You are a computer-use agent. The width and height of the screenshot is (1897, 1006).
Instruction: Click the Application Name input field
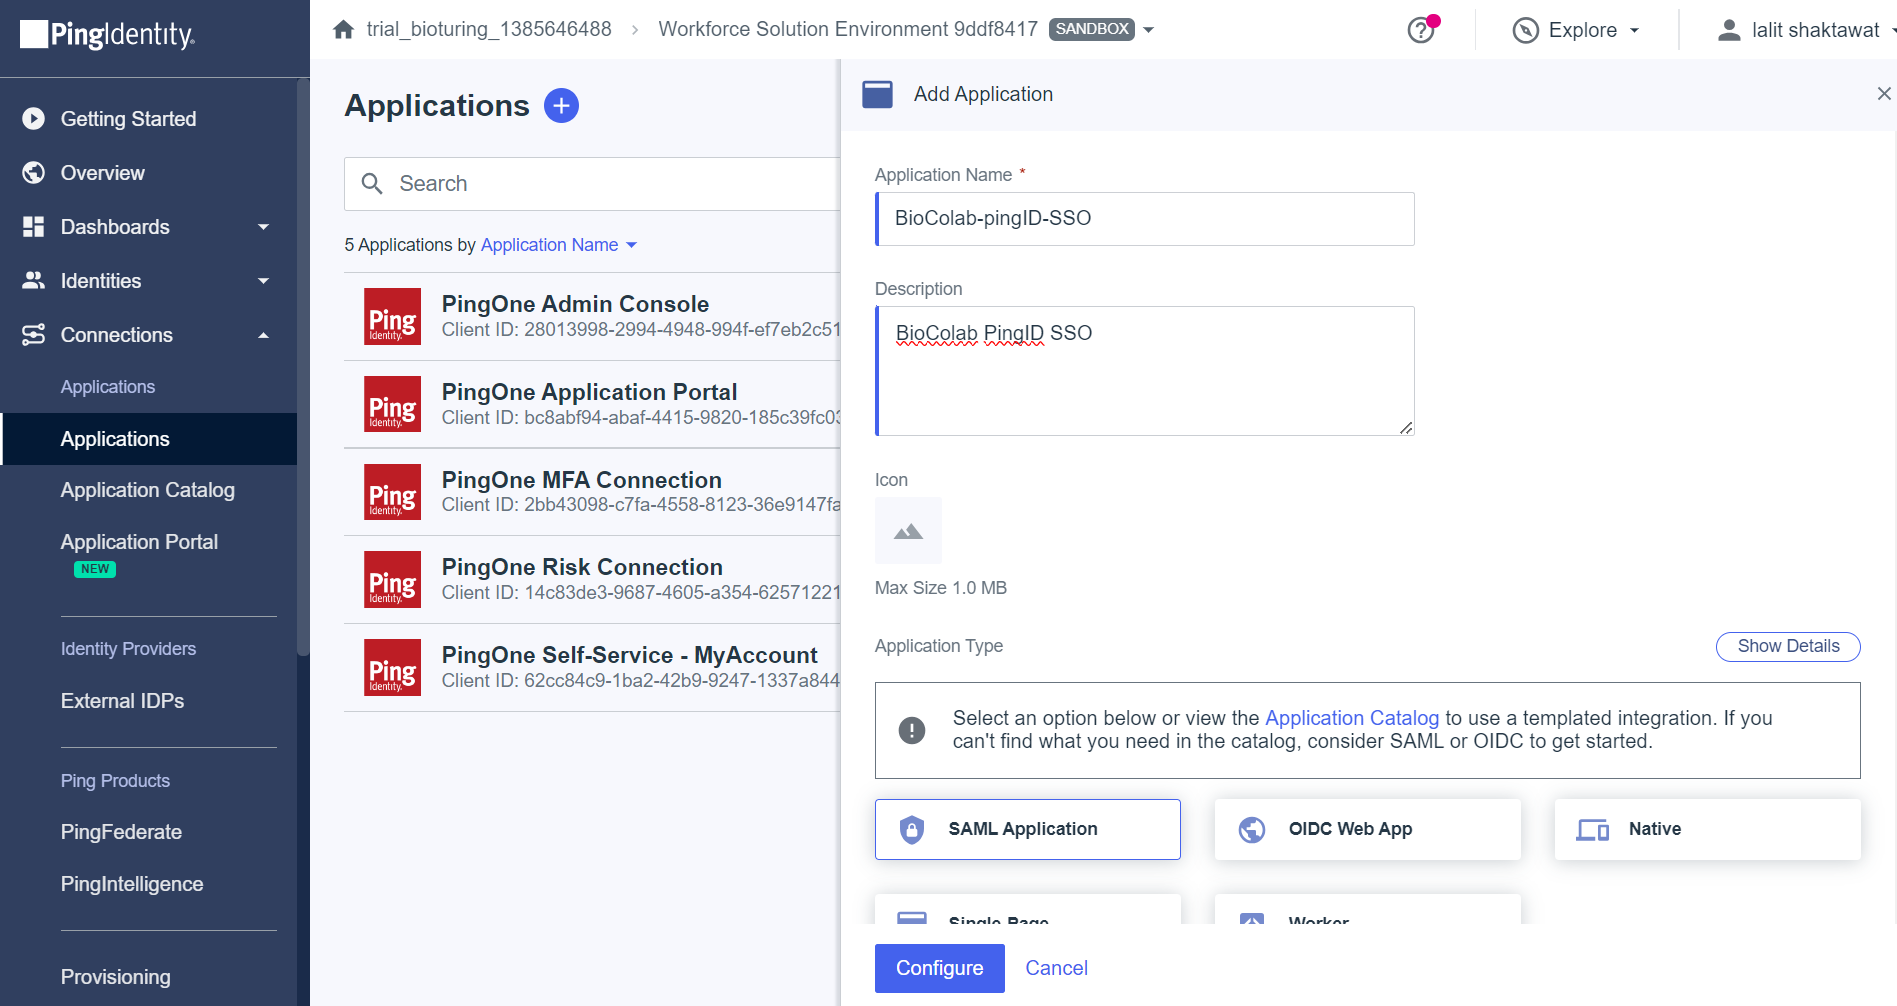tap(1144, 219)
